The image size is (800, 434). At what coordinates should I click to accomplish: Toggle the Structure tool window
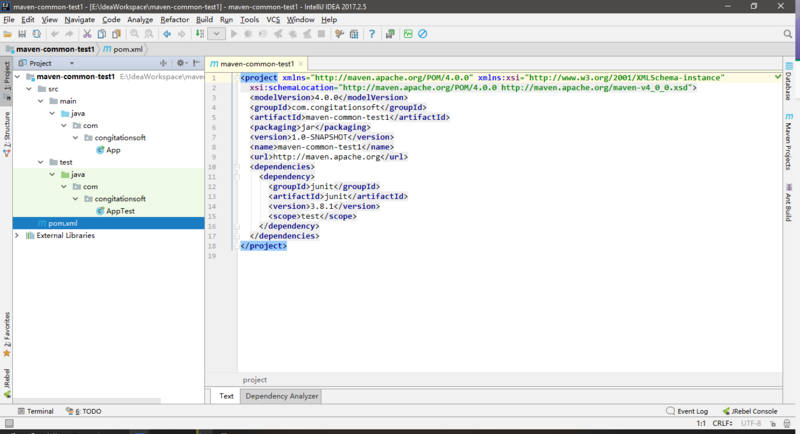coord(6,128)
